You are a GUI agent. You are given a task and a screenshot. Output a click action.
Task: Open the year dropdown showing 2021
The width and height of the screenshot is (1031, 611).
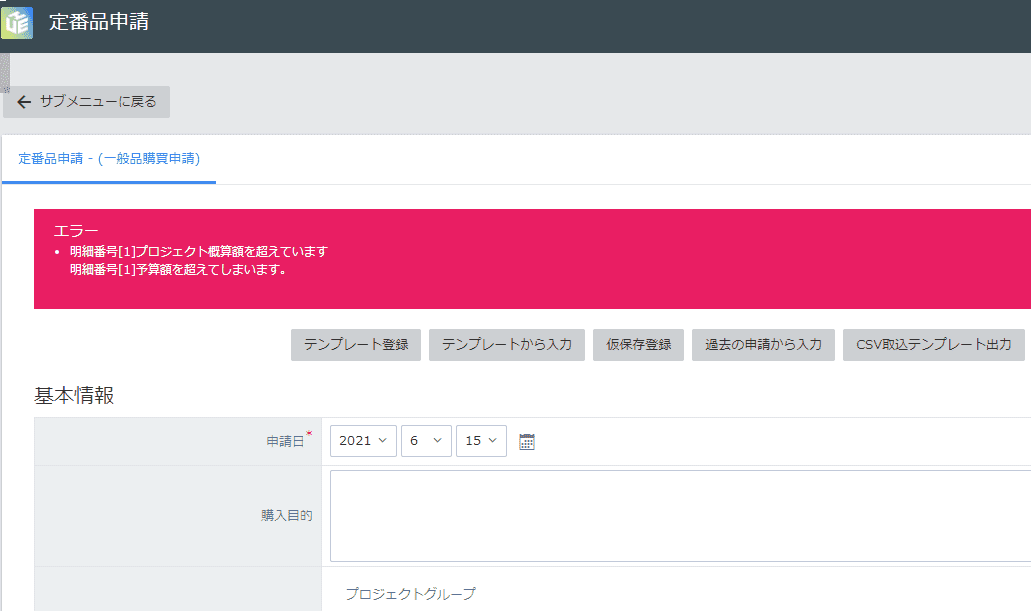pyautogui.click(x=362, y=440)
